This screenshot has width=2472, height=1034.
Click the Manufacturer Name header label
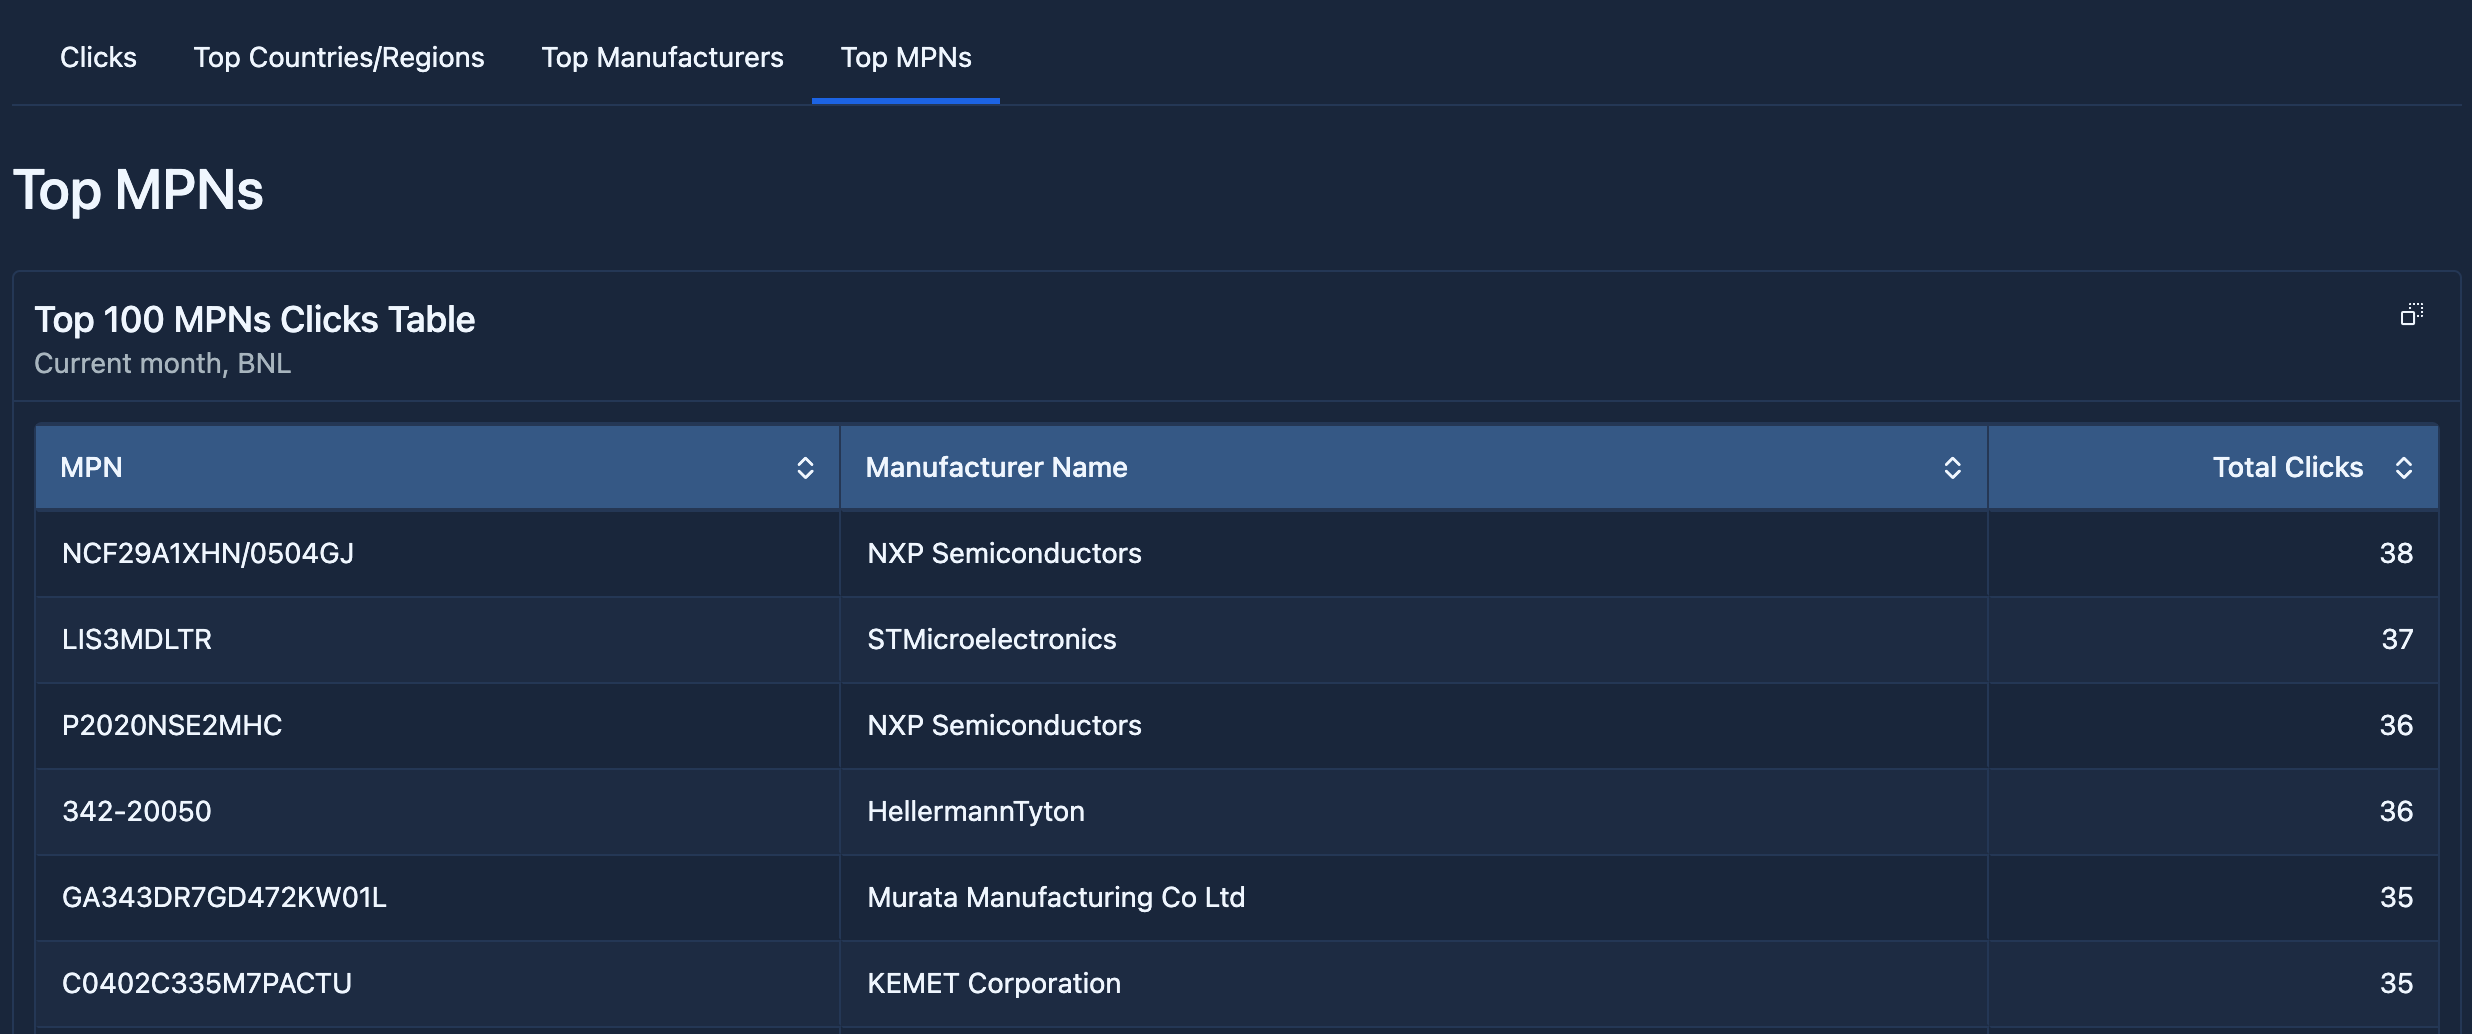tap(996, 468)
